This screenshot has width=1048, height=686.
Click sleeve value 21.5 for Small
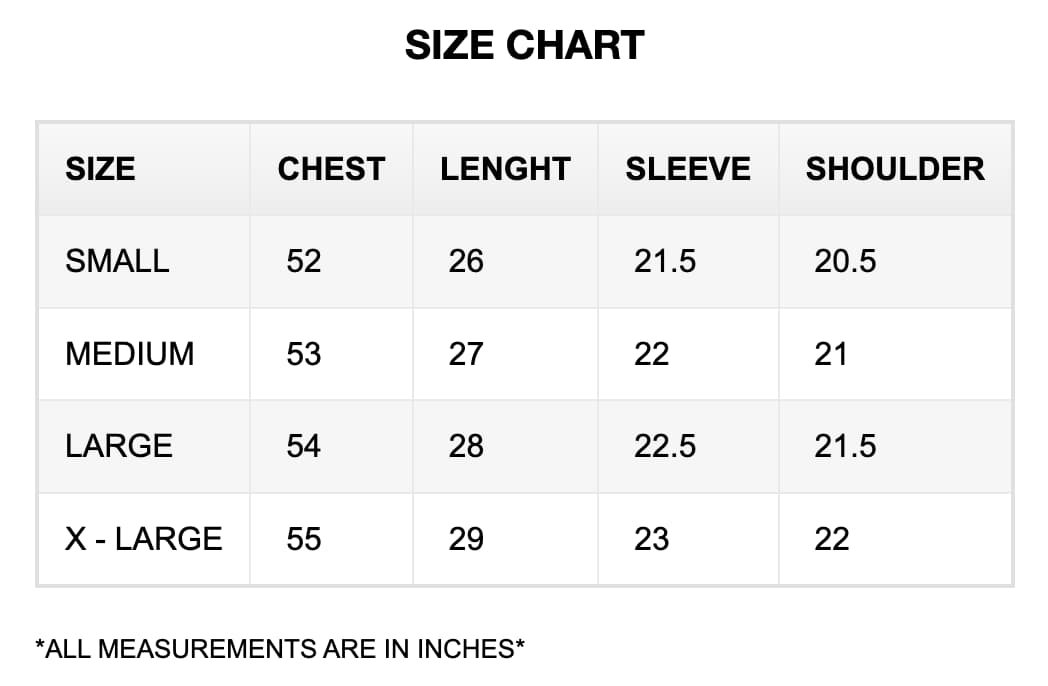pos(665,261)
